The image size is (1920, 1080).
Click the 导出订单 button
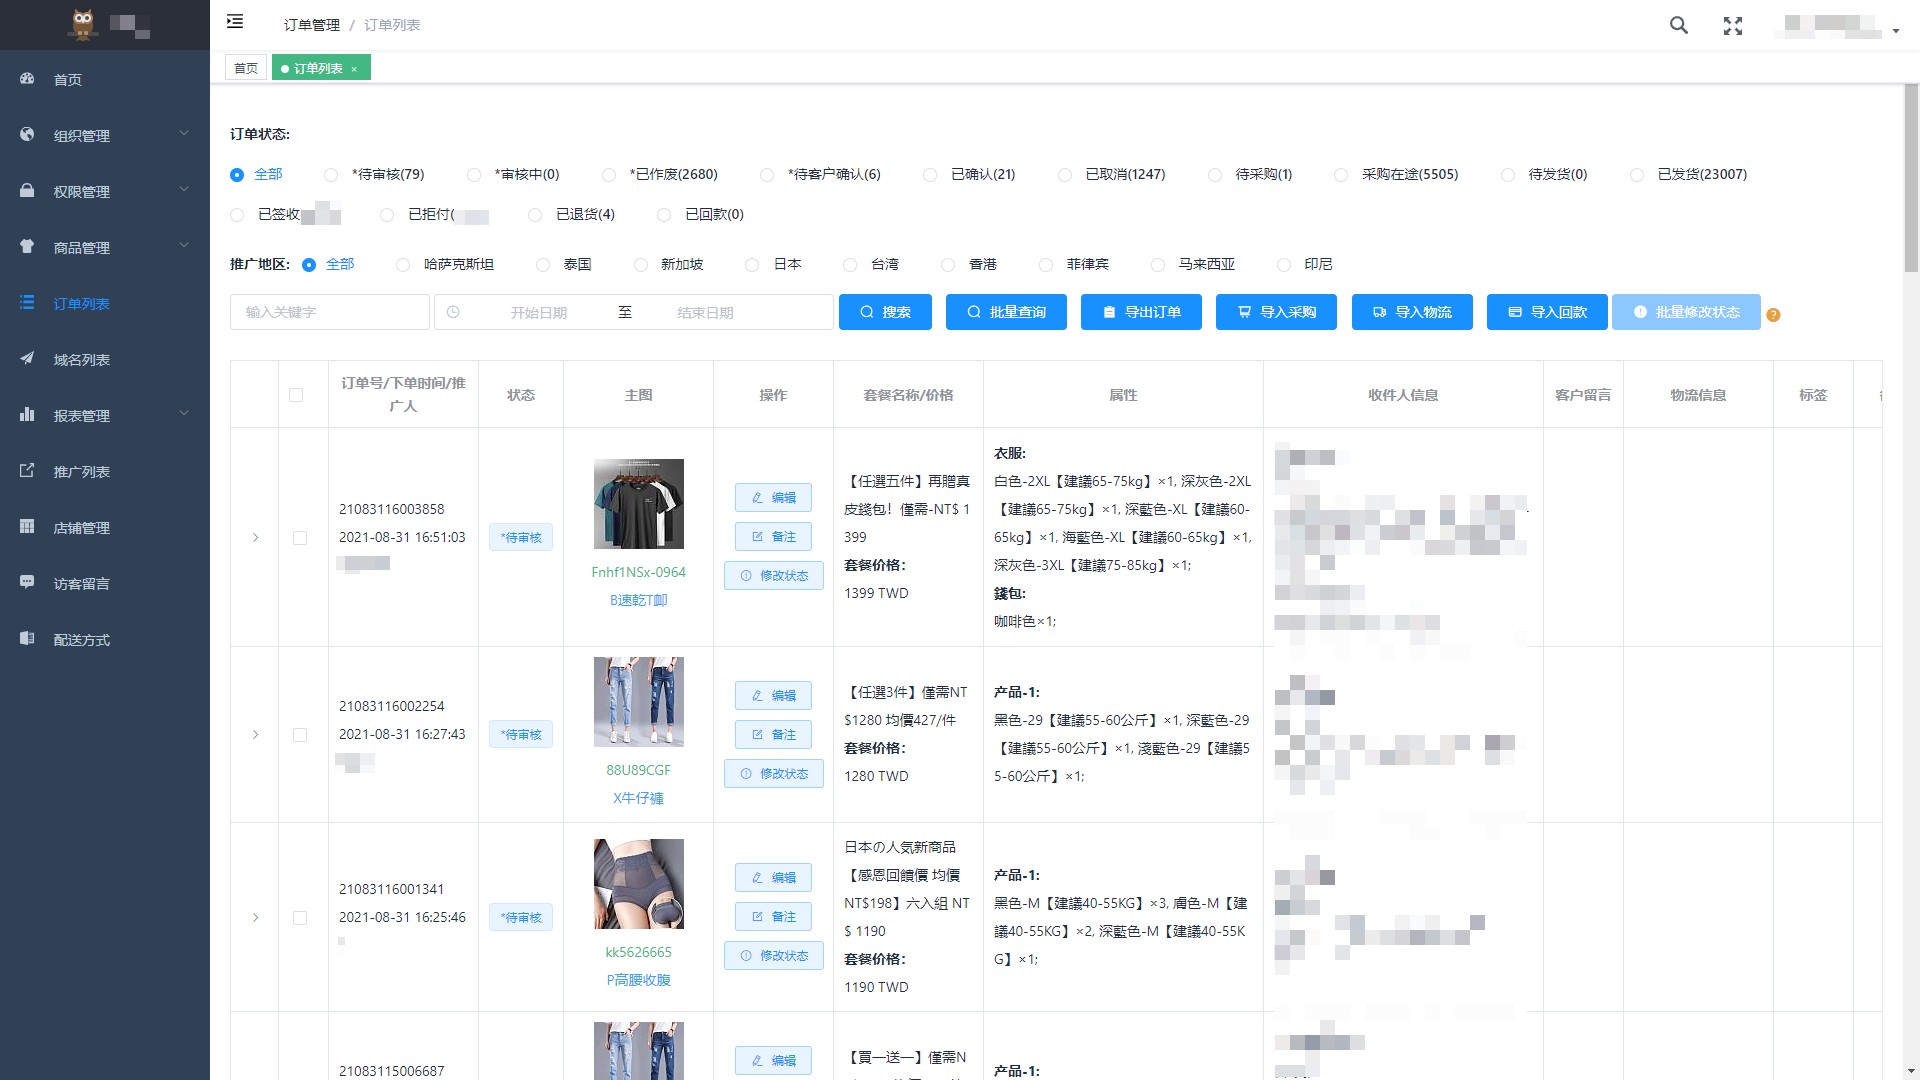(1141, 312)
